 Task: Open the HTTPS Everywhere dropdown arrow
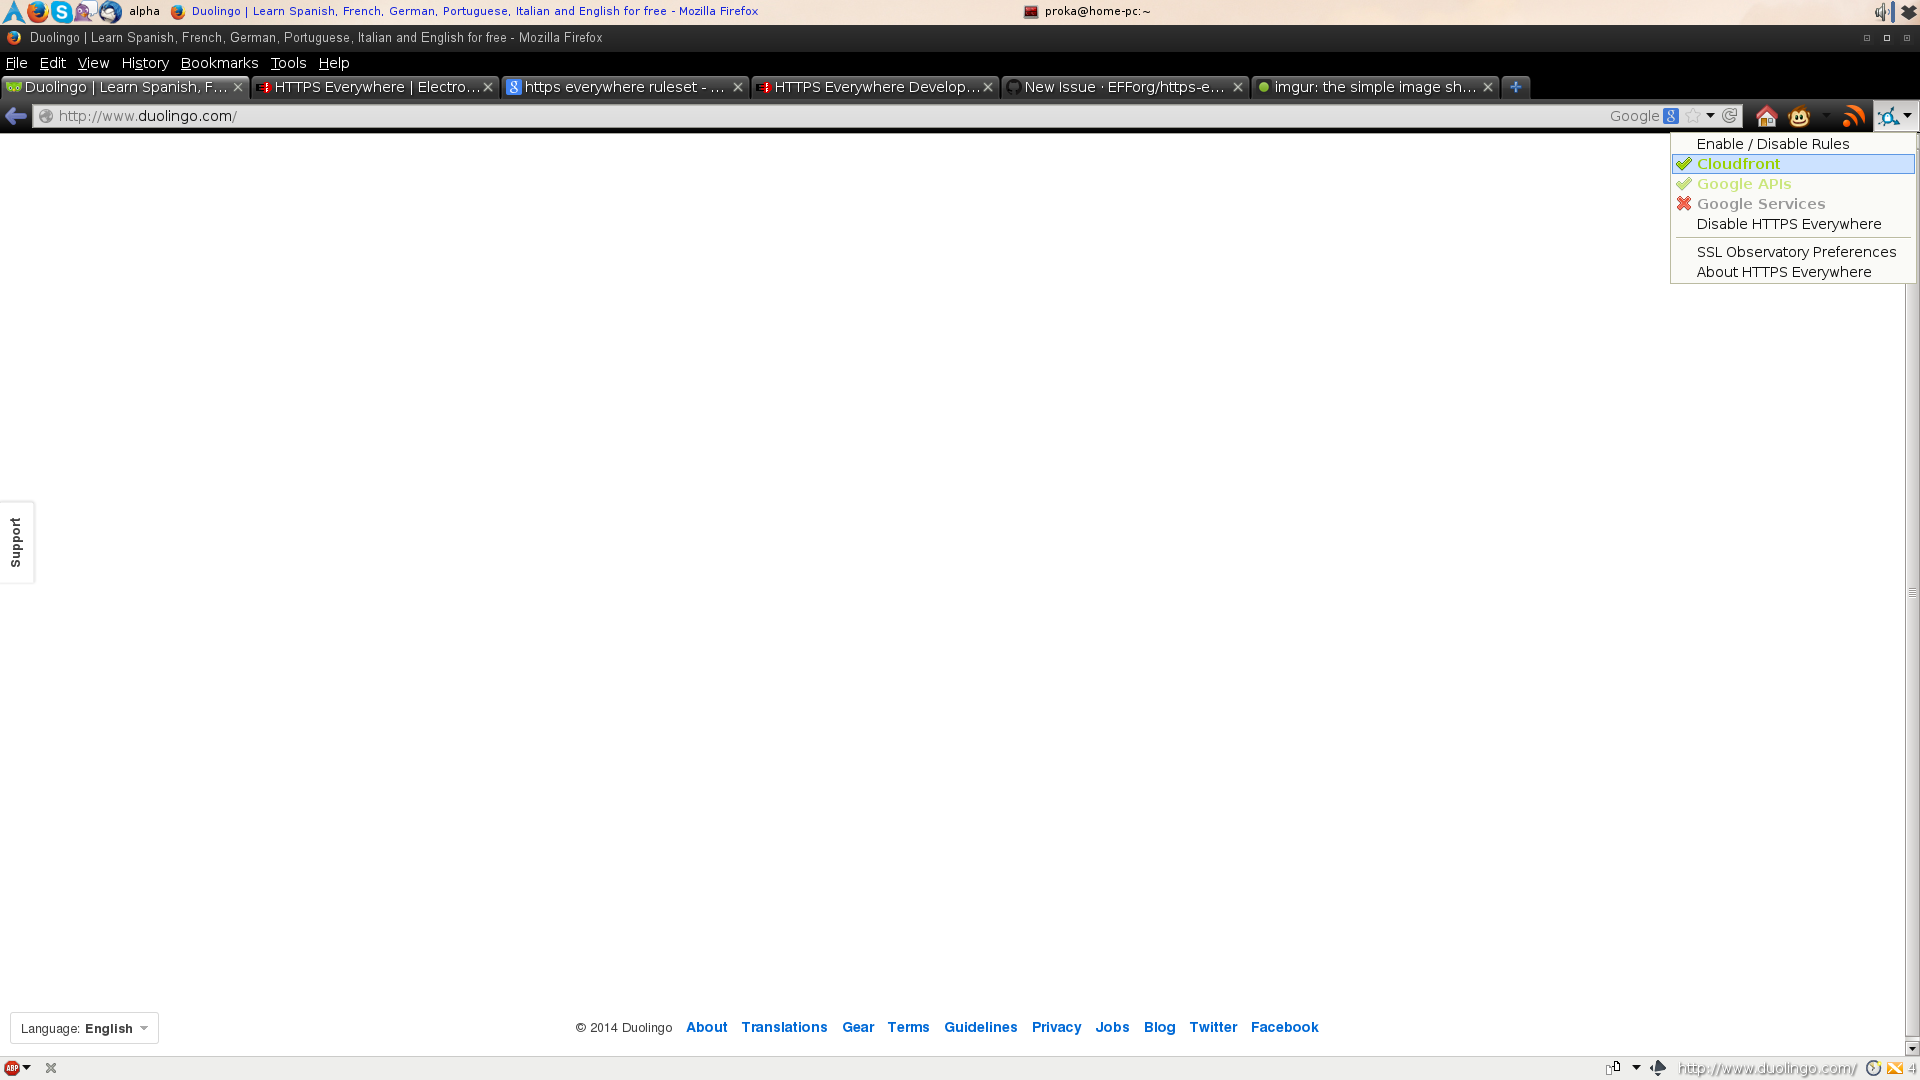click(1908, 117)
